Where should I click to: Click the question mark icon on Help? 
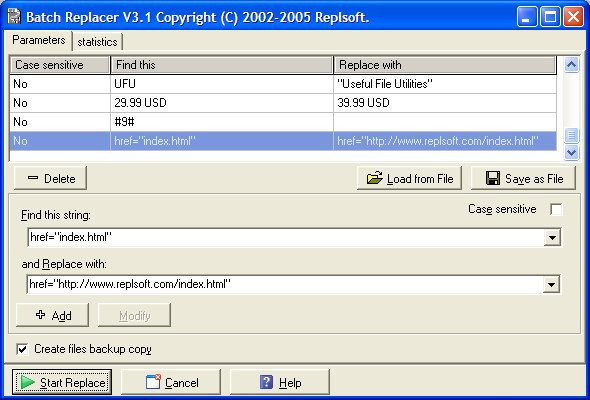[266, 382]
